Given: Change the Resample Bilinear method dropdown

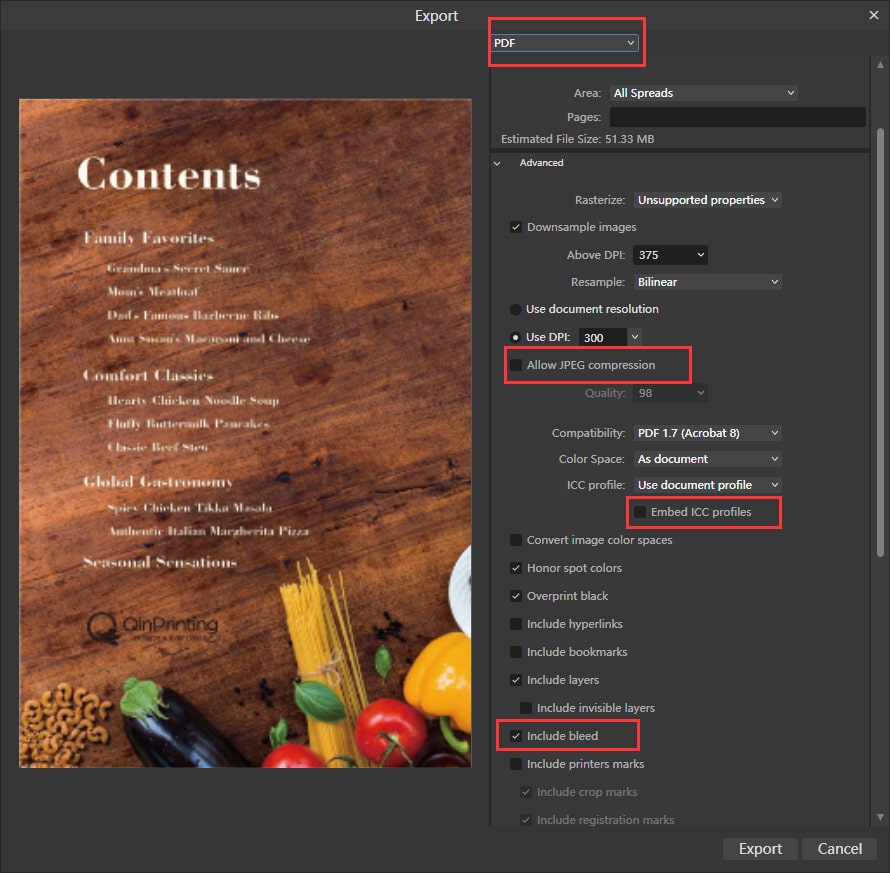Looking at the screenshot, I should point(708,282).
